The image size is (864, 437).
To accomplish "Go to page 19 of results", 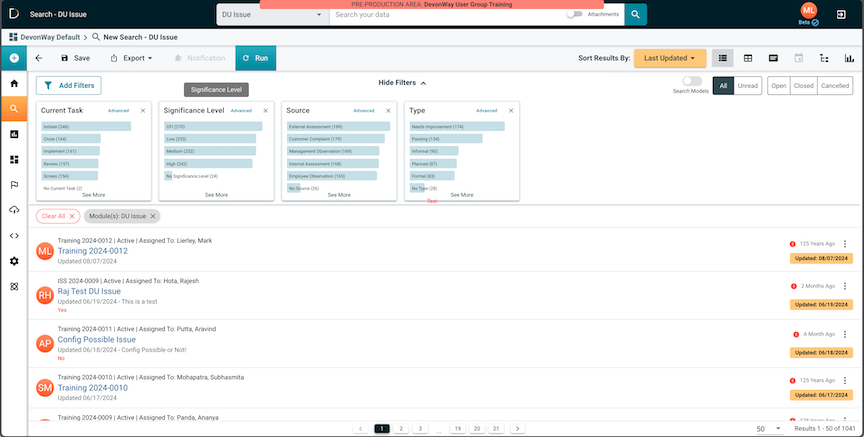I will point(457,429).
